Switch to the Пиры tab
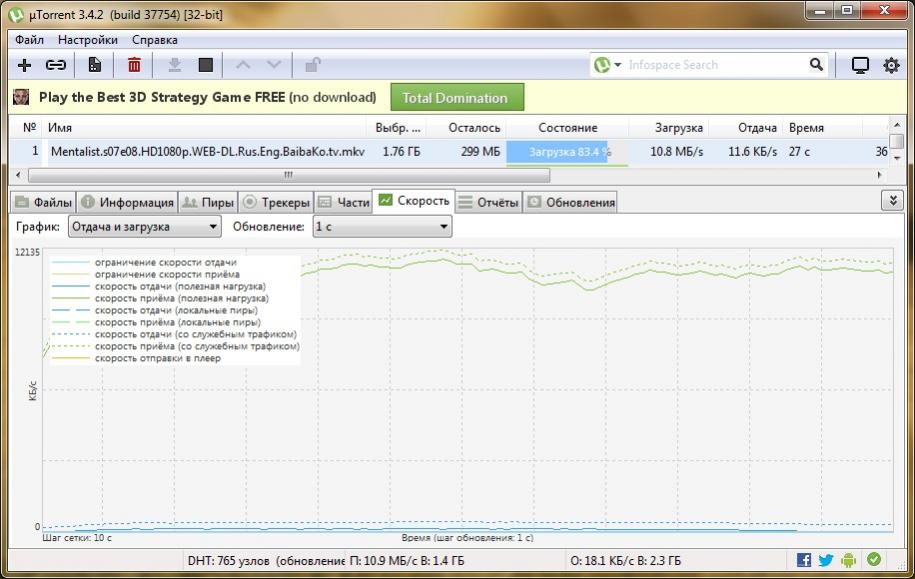The image size is (915, 579). point(208,203)
